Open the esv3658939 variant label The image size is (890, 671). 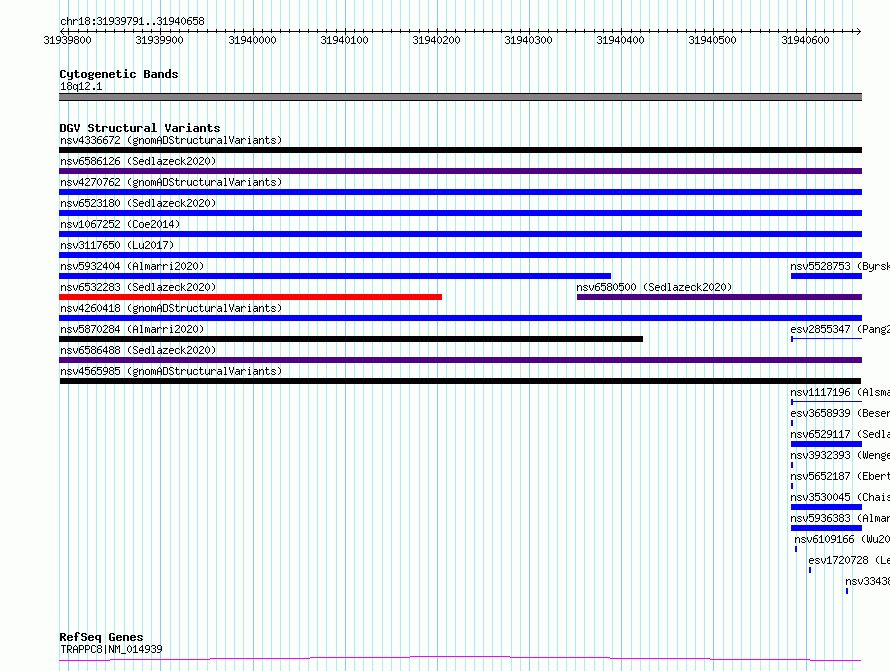(x=839, y=413)
